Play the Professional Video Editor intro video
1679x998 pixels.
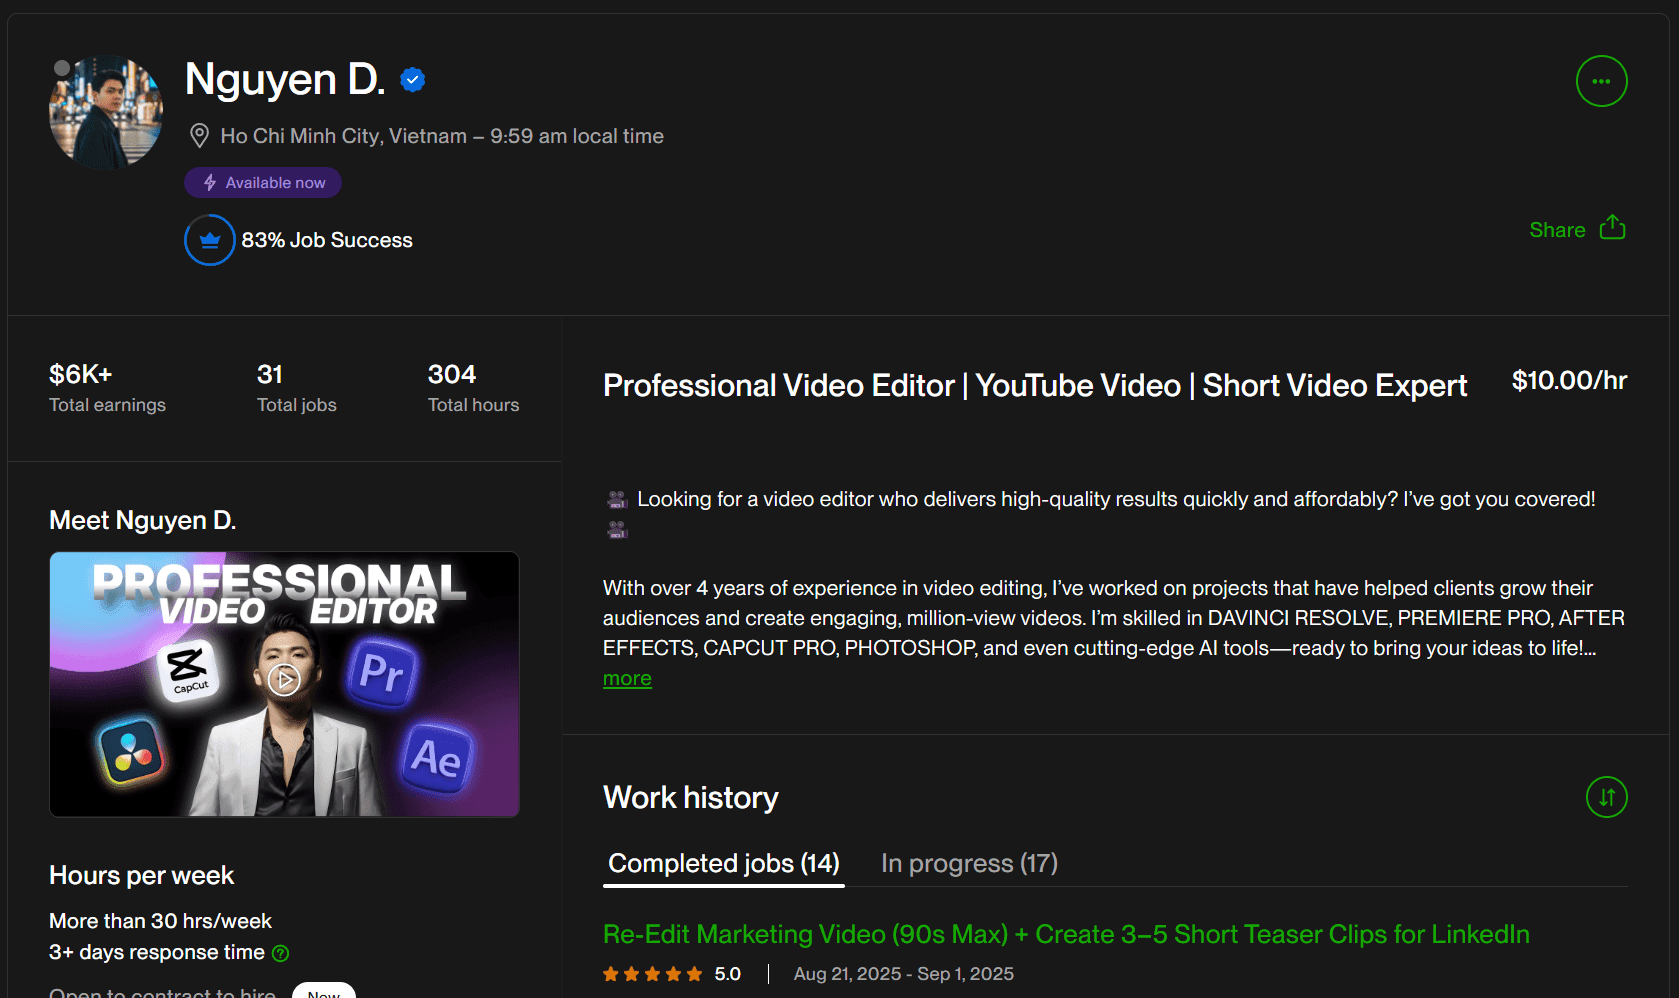click(x=284, y=680)
